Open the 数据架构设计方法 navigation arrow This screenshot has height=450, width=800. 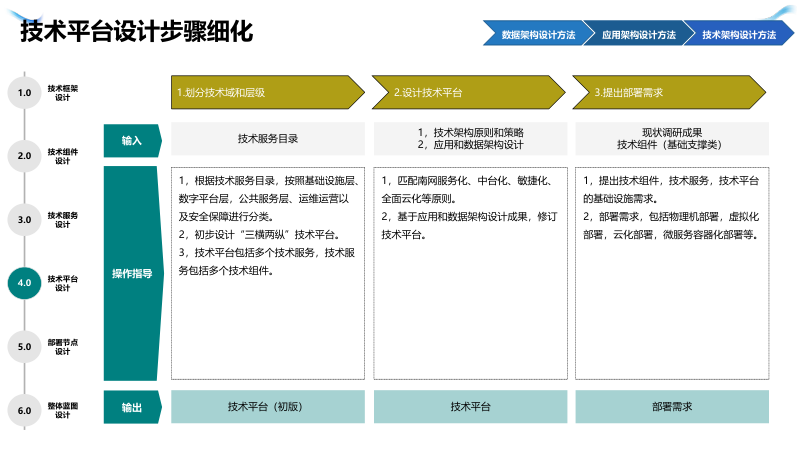[x=538, y=34]
